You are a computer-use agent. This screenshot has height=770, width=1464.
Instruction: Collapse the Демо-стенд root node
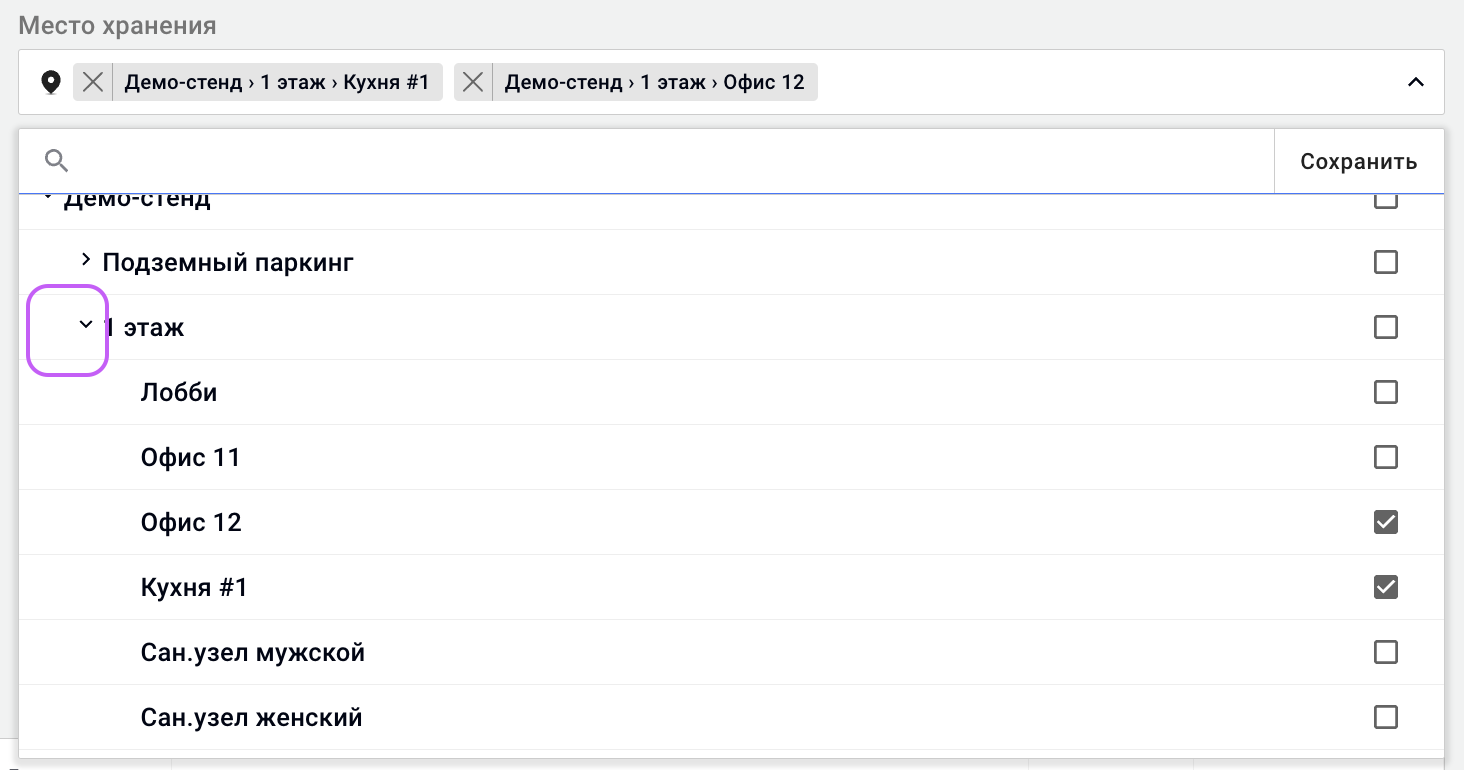click(46, 198)
